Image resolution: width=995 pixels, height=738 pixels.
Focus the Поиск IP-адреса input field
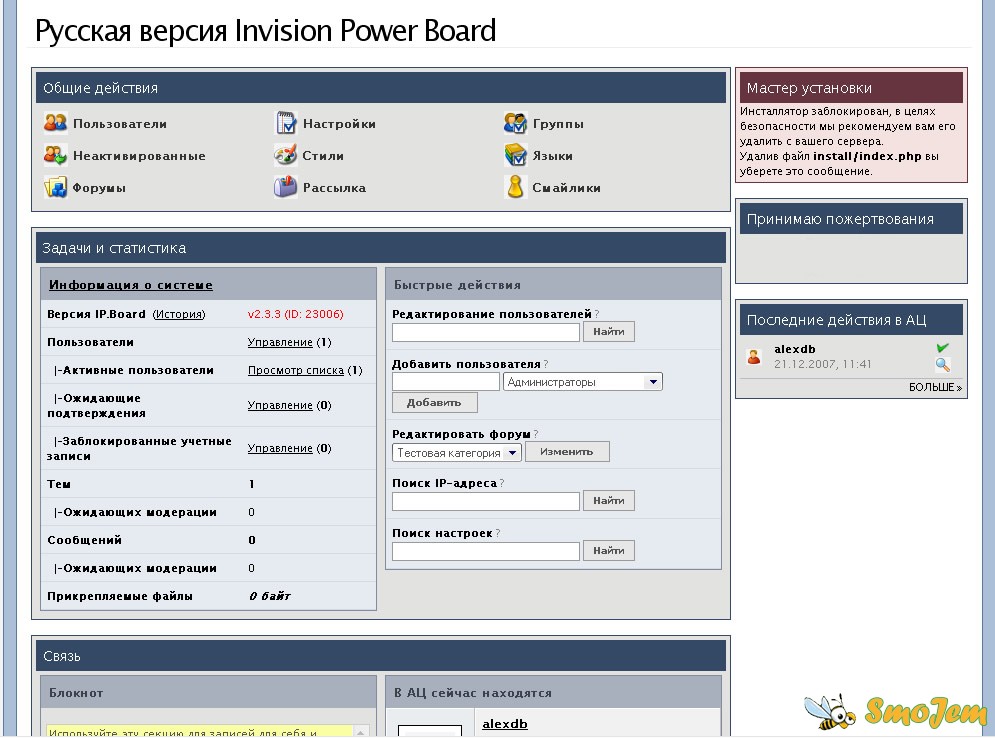[x=486, y=501]
